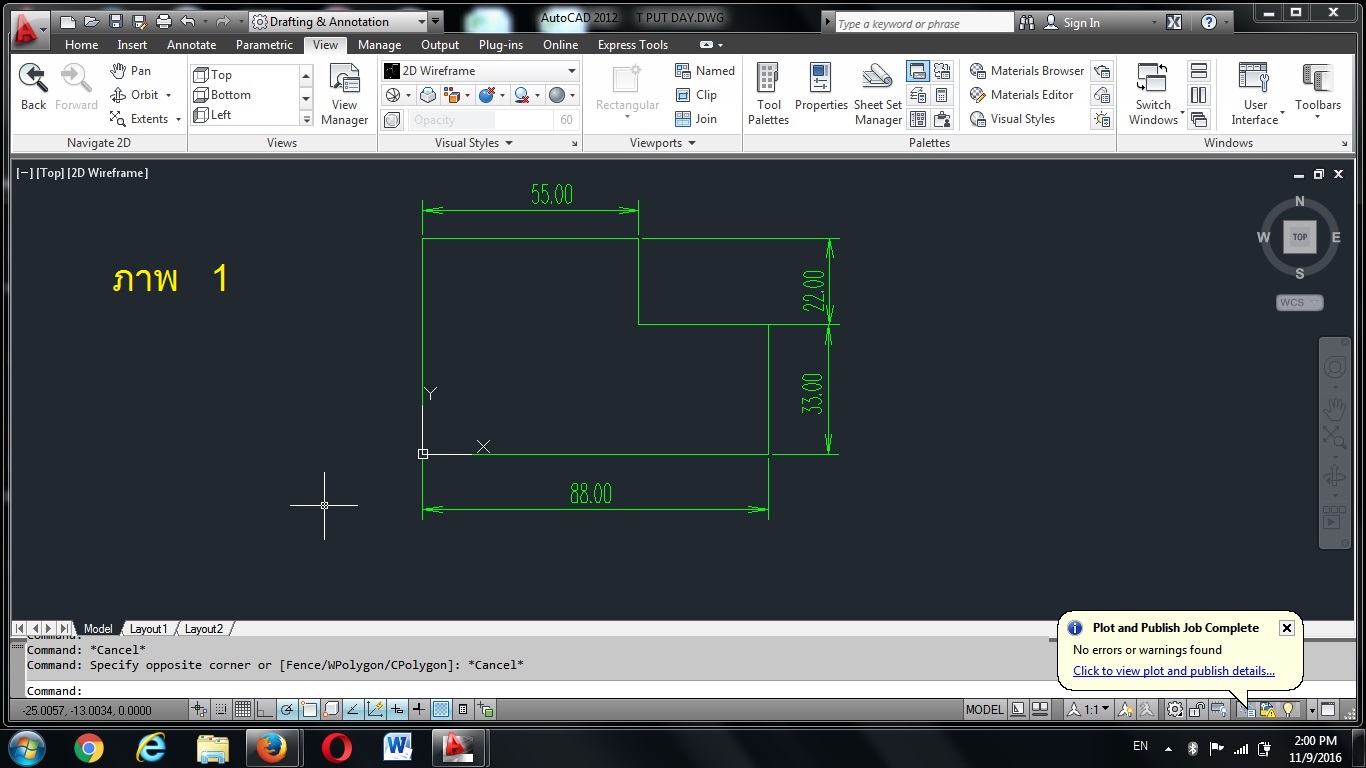Toggle Ortho Mode in status bar
Screen dimensions: 1366x768
pyautogui.click(x=265, y=710)
